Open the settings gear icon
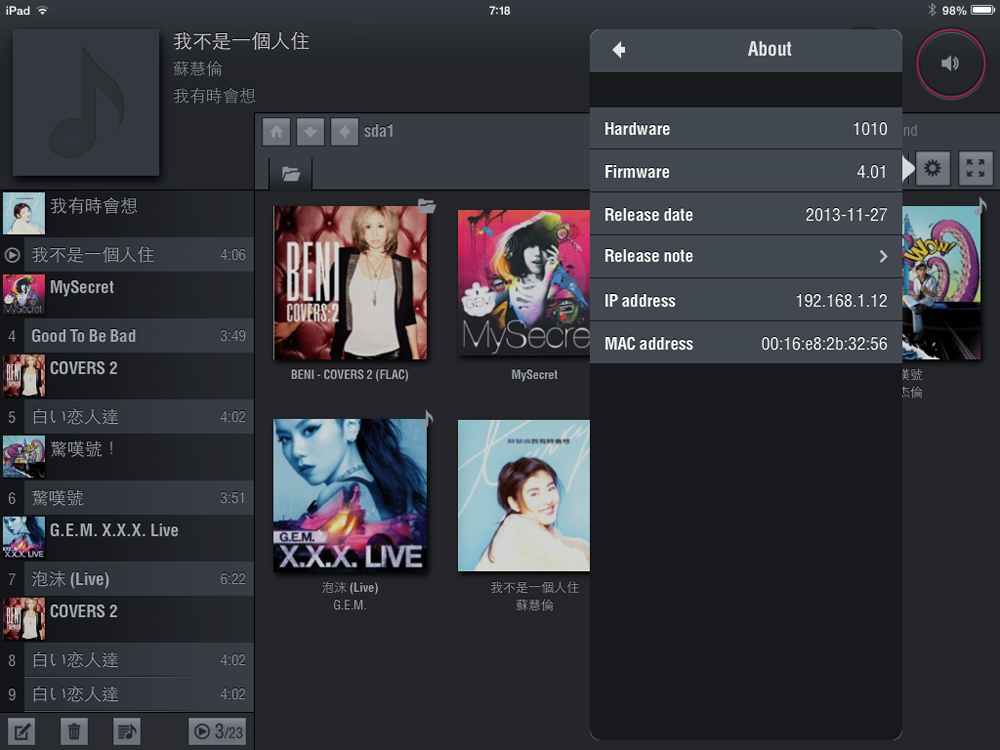1000x750 pixels. (x=932, y=168)
